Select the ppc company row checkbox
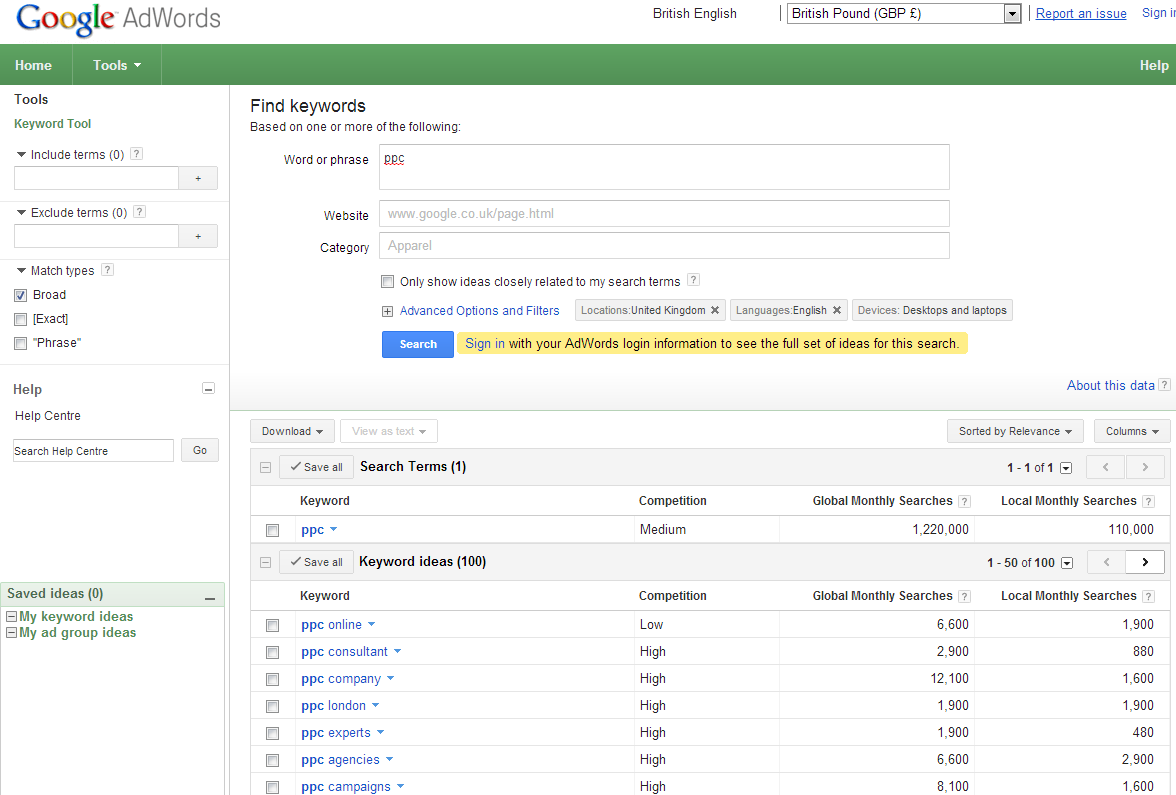The height and width of the screenshot is (795, 1176). coord(272,680)
